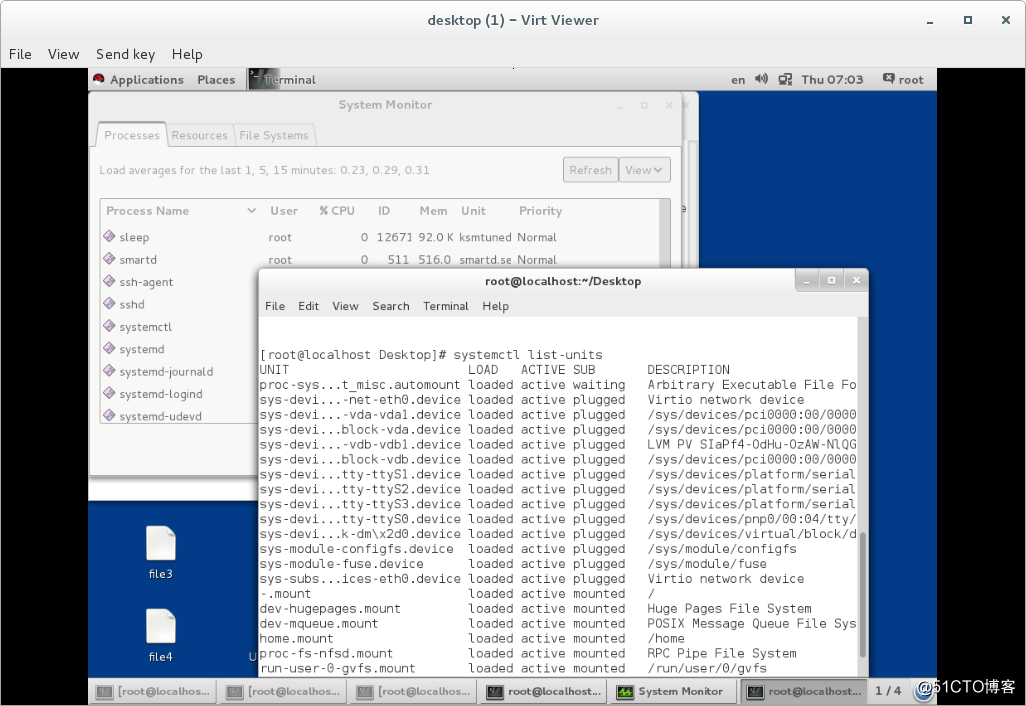Switch to first root@localhos taskbar window
The image size is (1026, 706).
click(154, 692)
